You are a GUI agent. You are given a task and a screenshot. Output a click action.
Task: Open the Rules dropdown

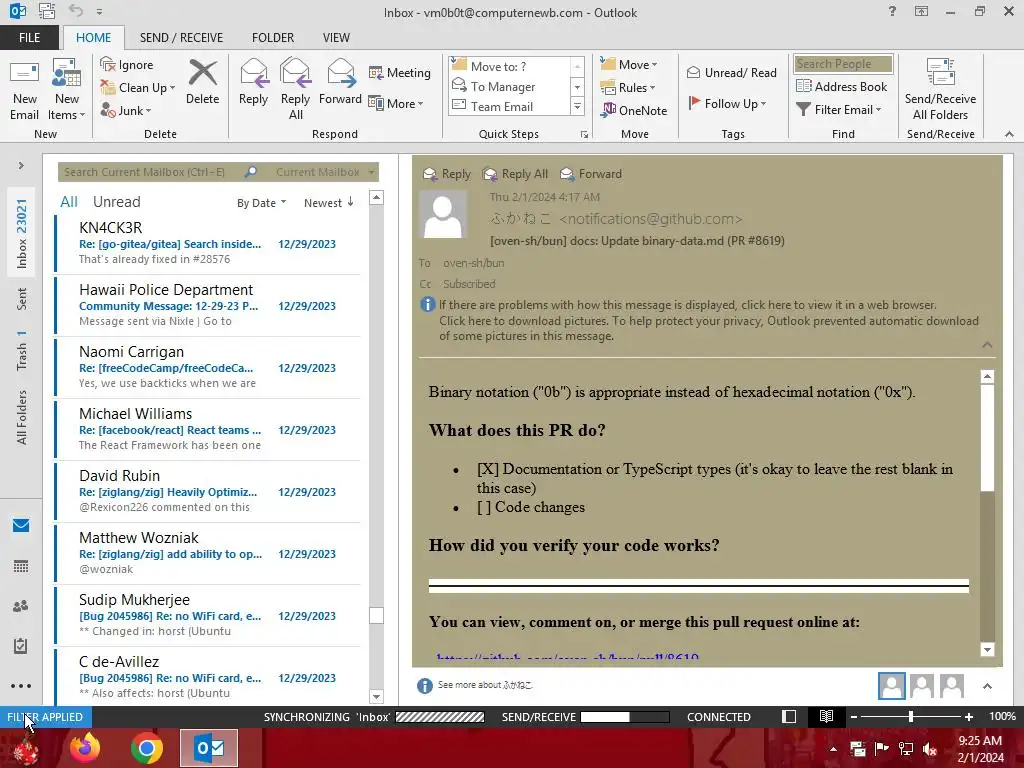pos(628,88)
